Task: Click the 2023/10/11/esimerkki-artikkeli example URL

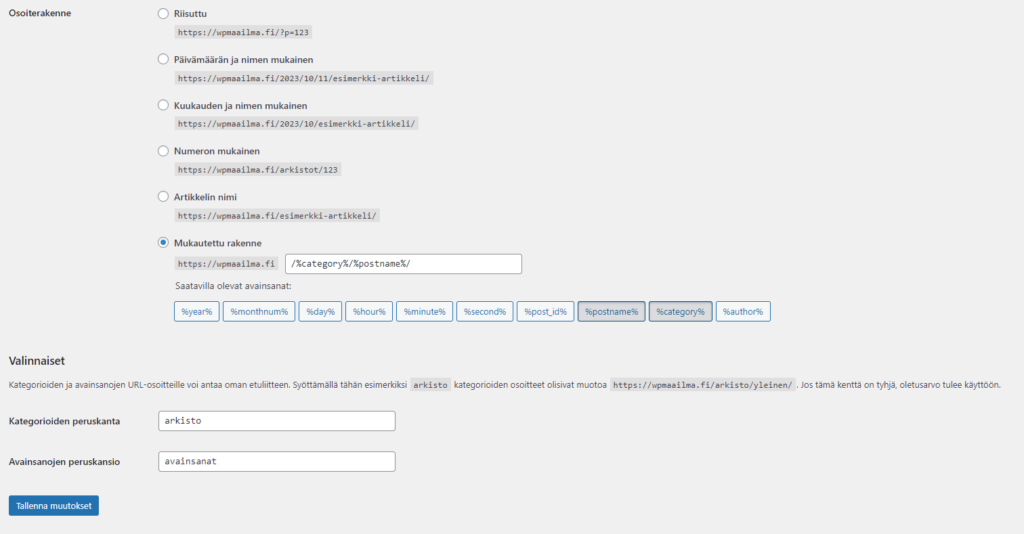Action: 304,78
